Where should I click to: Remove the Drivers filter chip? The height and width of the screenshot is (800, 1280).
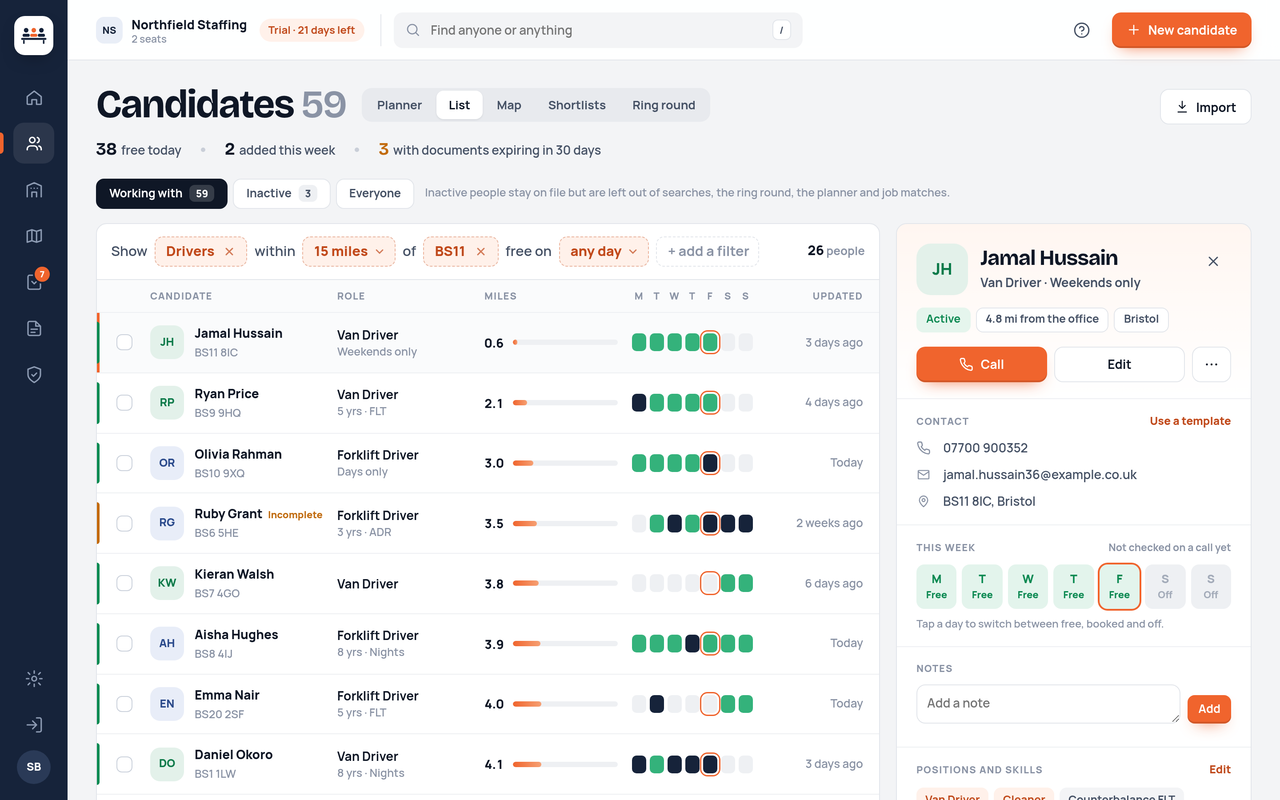pyautogui.click(x=229, y=252)
